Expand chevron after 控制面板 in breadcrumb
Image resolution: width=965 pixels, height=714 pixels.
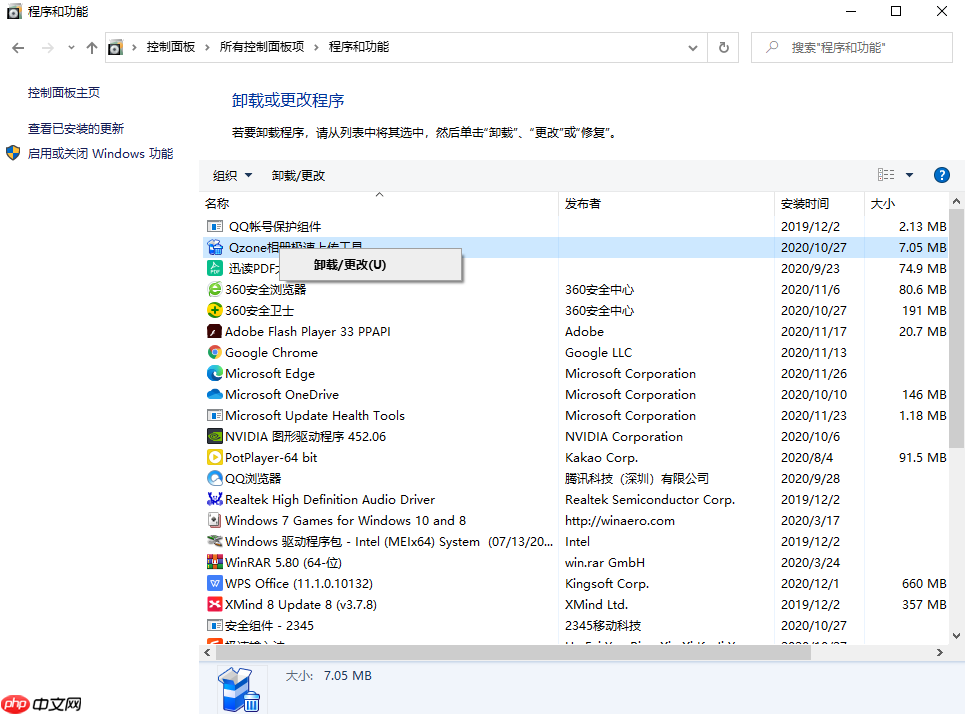click(x=207, y=47)
